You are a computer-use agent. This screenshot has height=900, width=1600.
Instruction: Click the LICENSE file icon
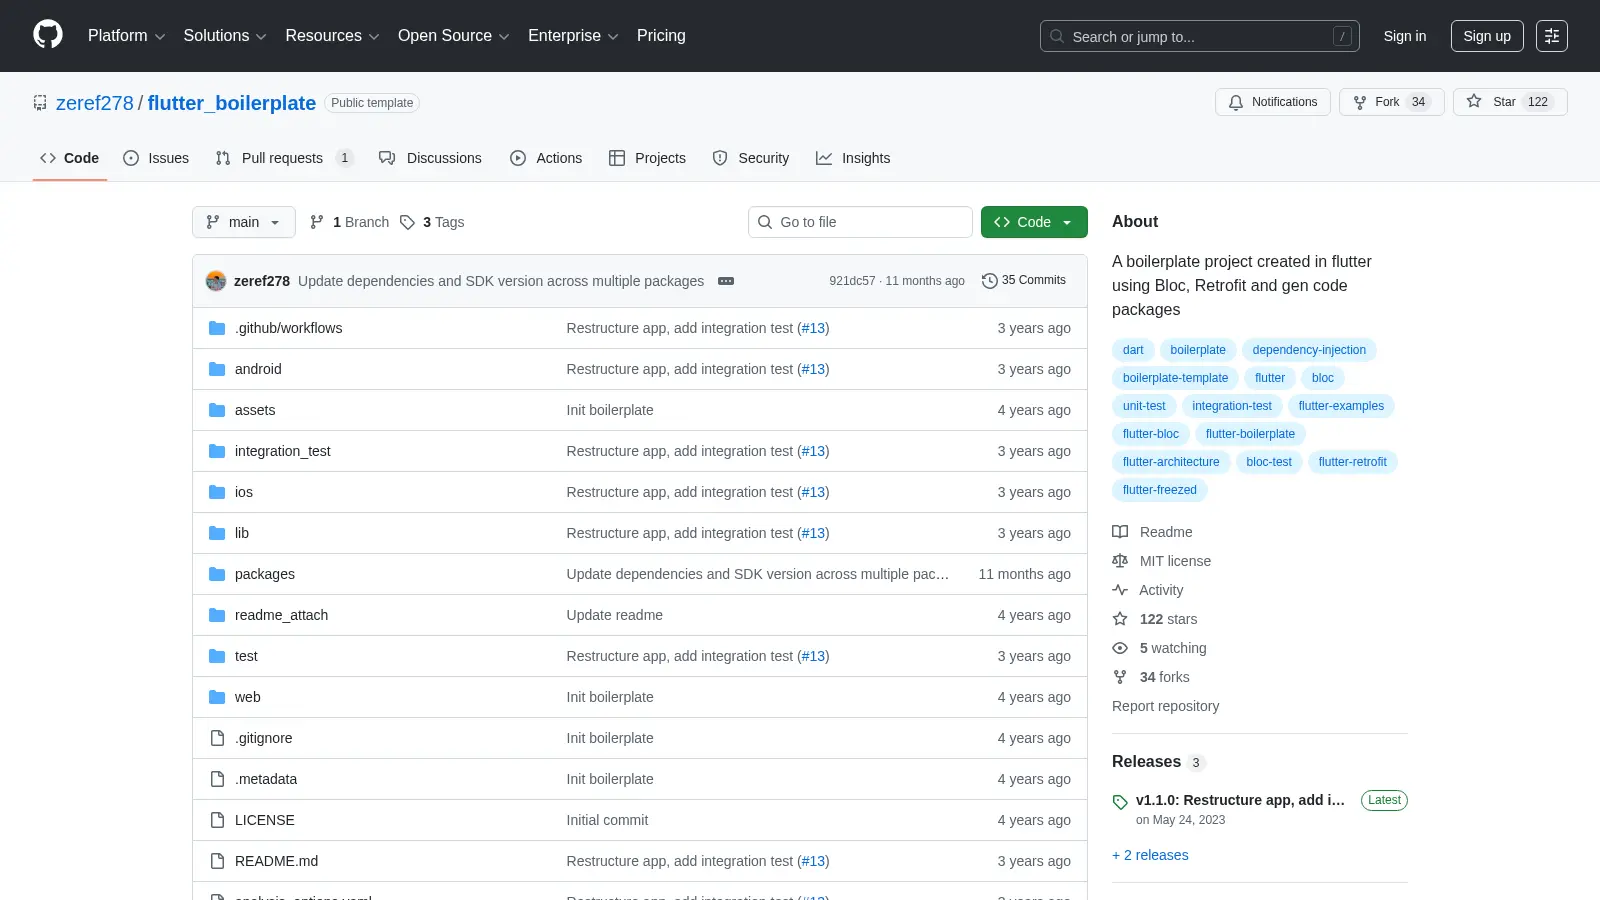point(217,820)
